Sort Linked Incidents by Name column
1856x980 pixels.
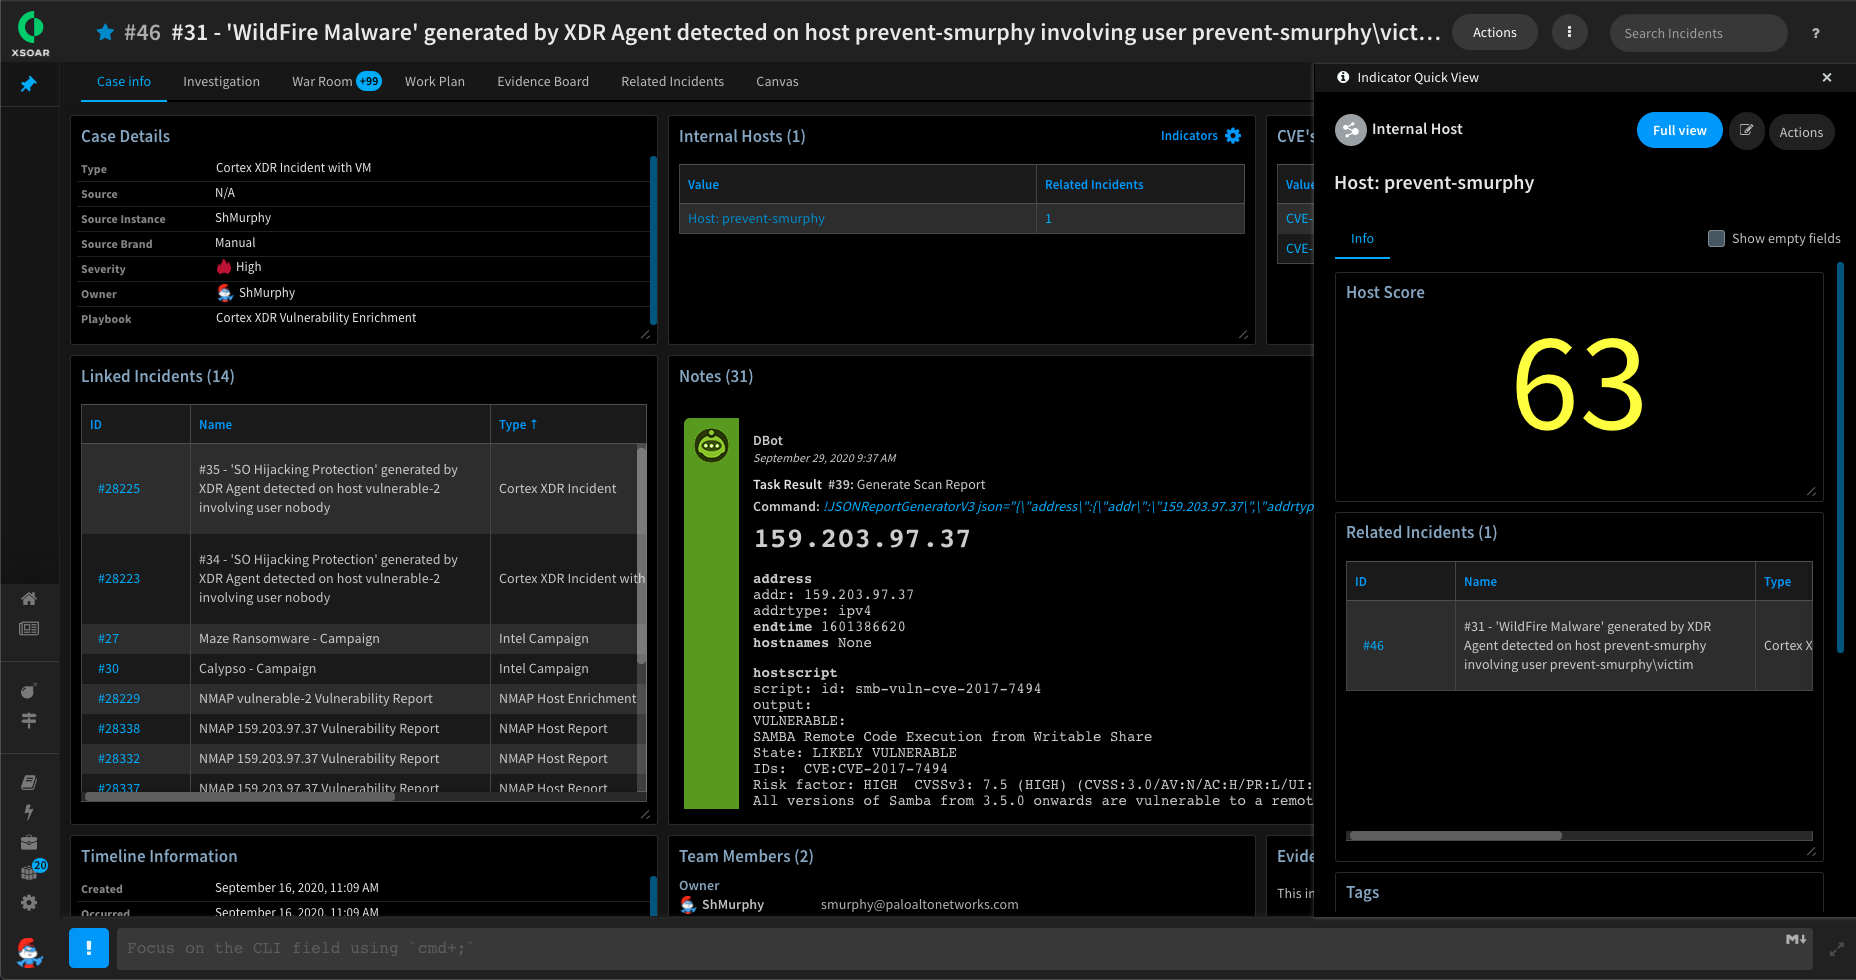click(x=215, y=425)
